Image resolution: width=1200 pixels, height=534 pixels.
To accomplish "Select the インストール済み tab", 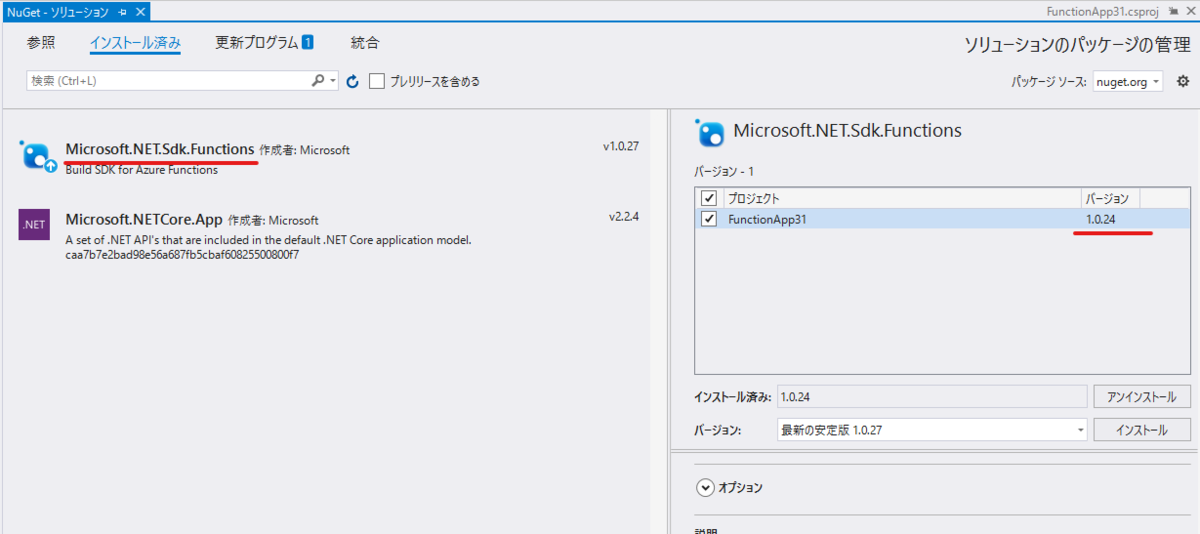I will (x=135, y=43).
